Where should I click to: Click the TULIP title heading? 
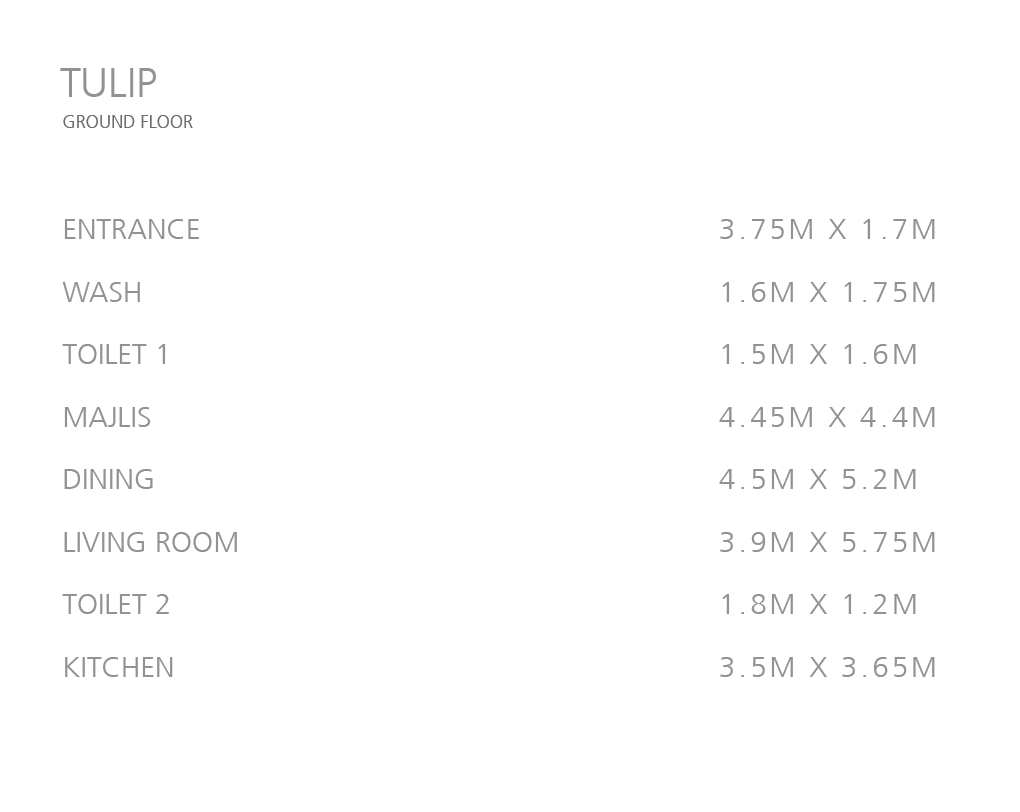coord(108,84)
